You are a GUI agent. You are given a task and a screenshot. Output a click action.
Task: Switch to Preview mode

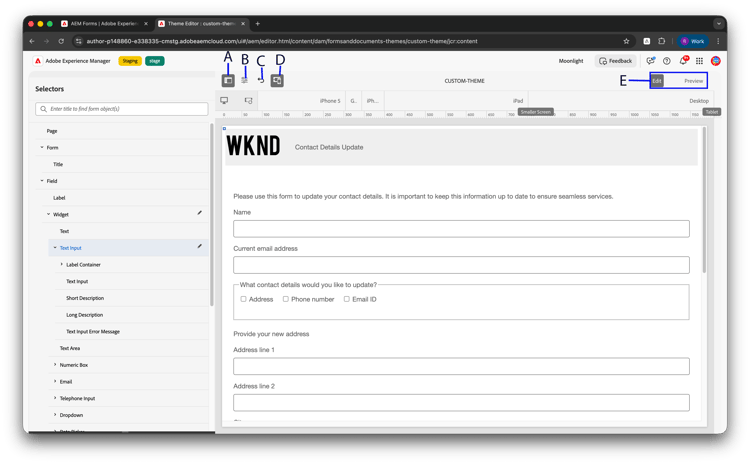pos(694,81)
